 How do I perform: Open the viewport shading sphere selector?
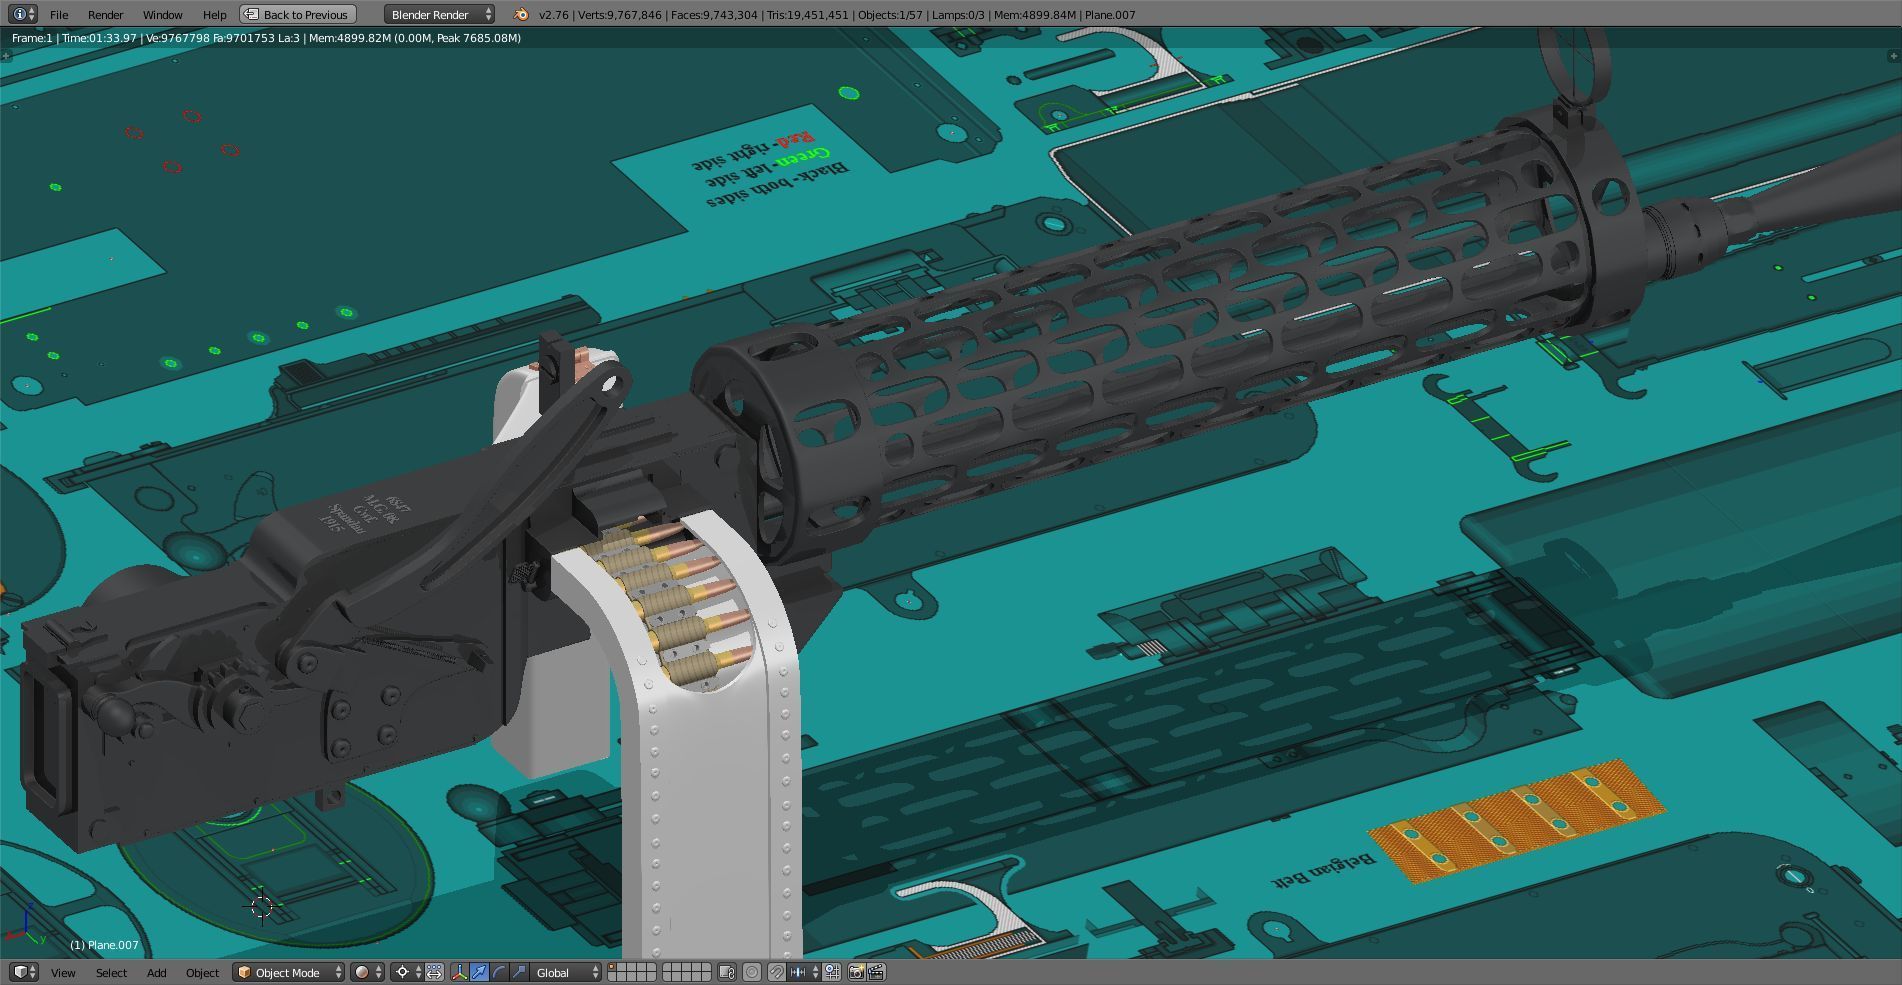pos(365,972)
